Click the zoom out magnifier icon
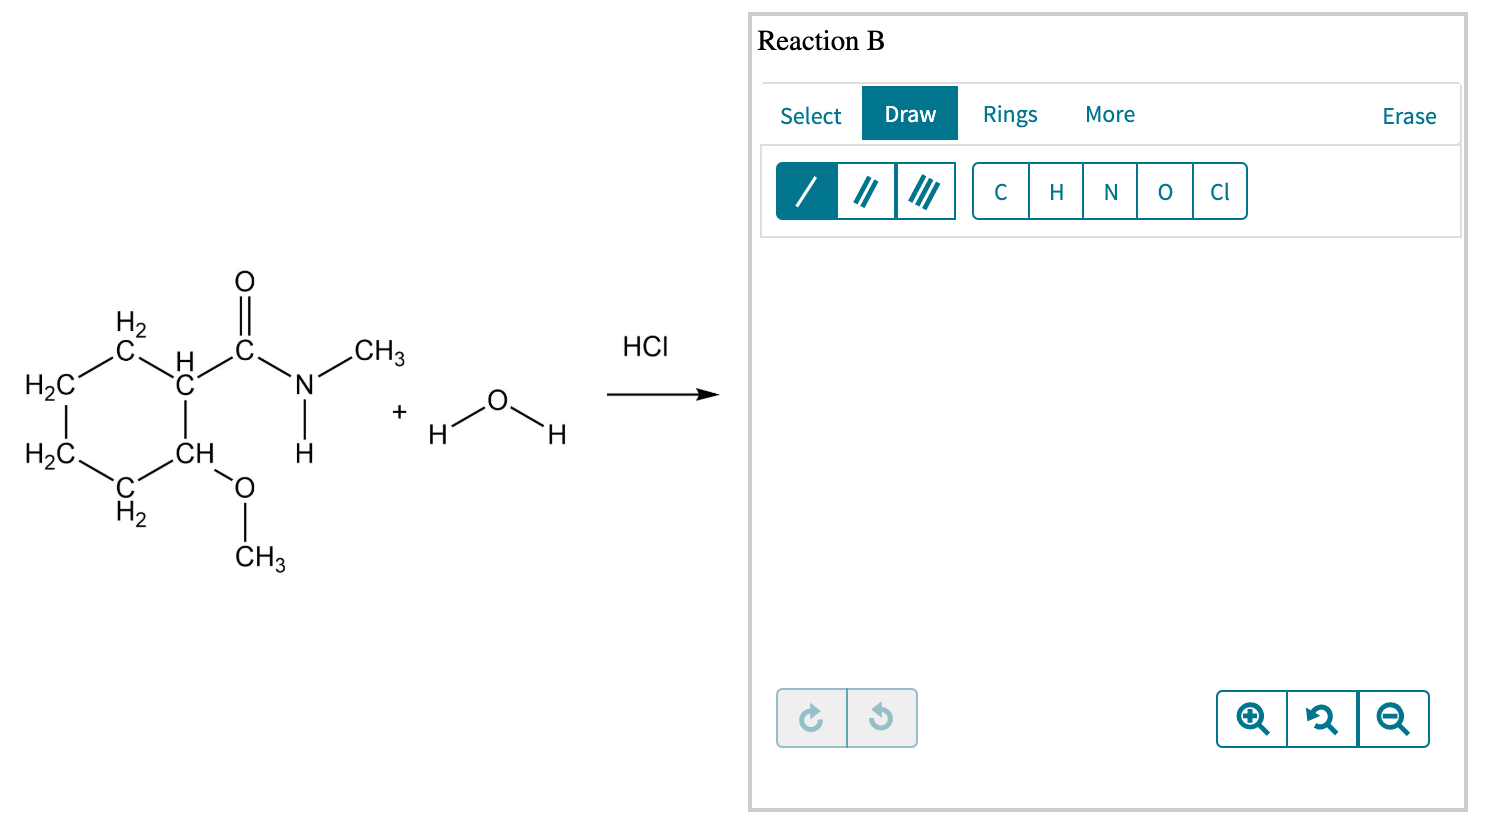 [1394, 718]
